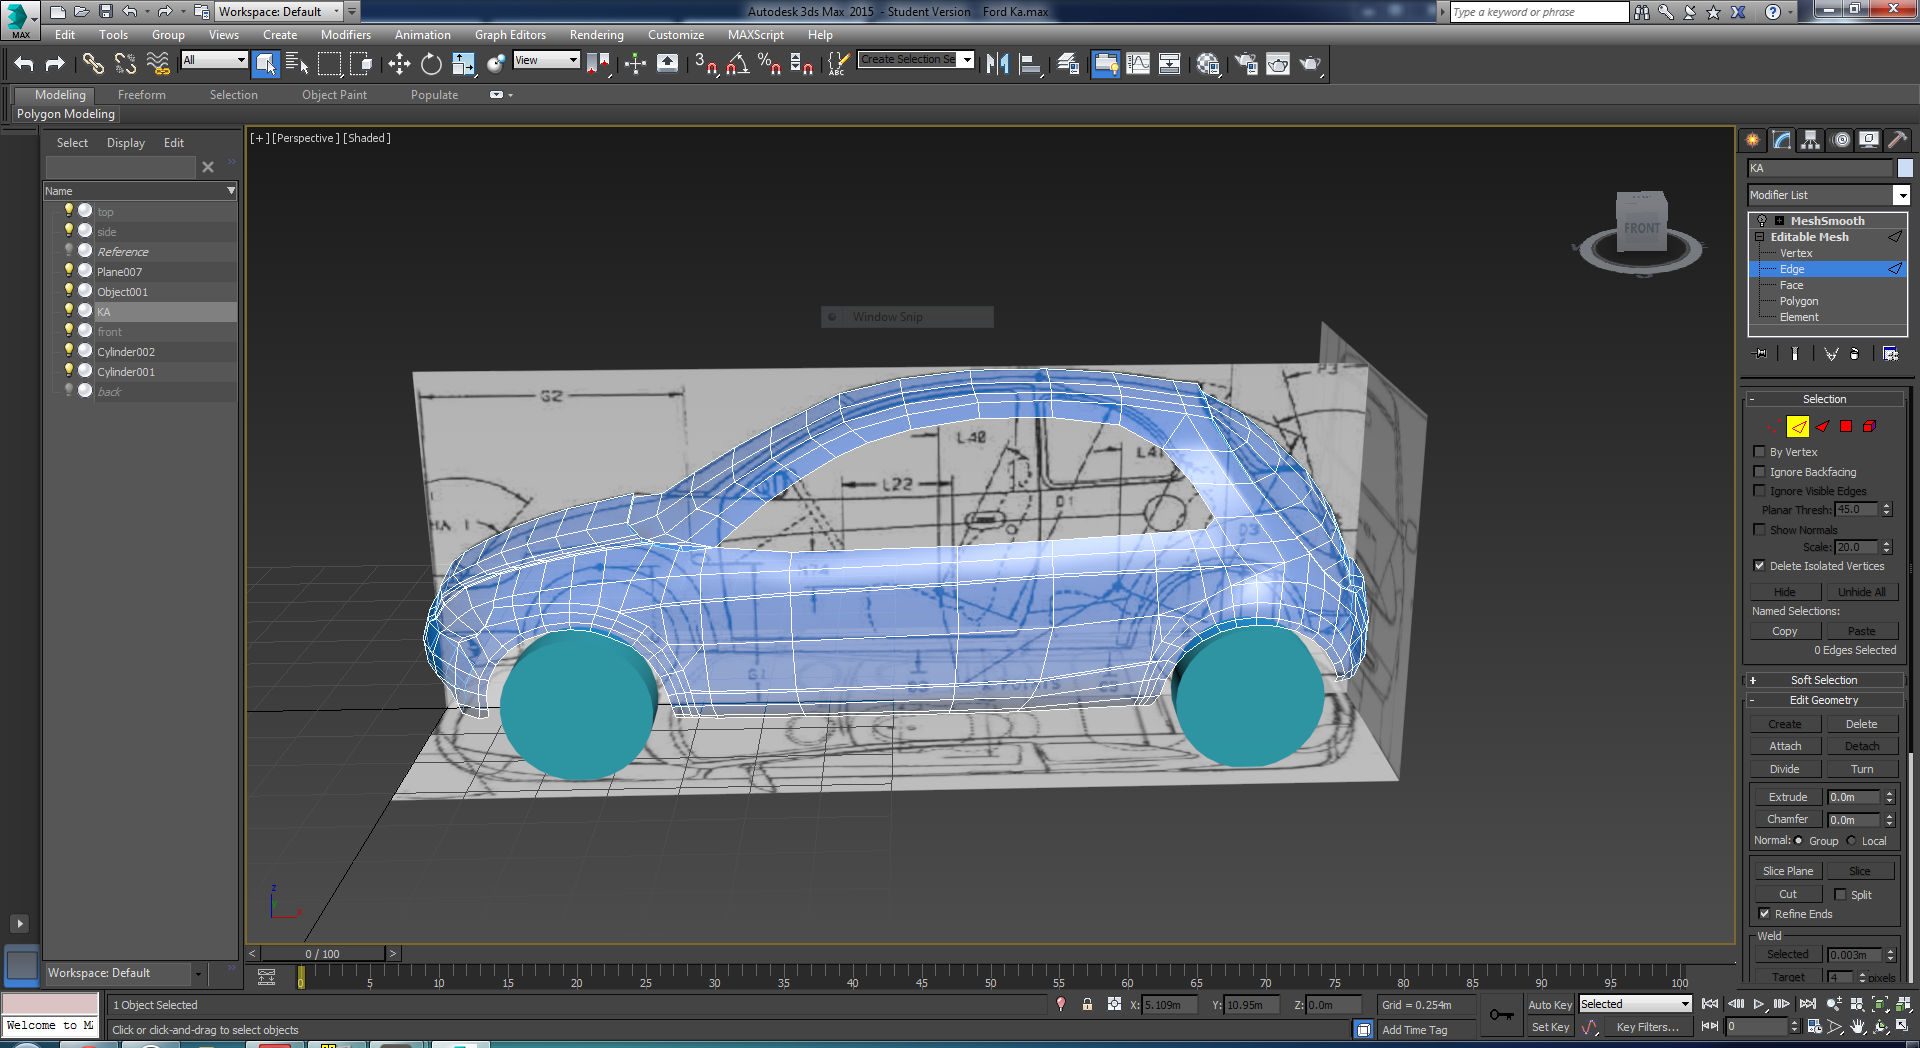Screen dimensions: 1920x1048
Task: Expand the MeshSmooth modifier plus box
Action: click(1779, 221)
